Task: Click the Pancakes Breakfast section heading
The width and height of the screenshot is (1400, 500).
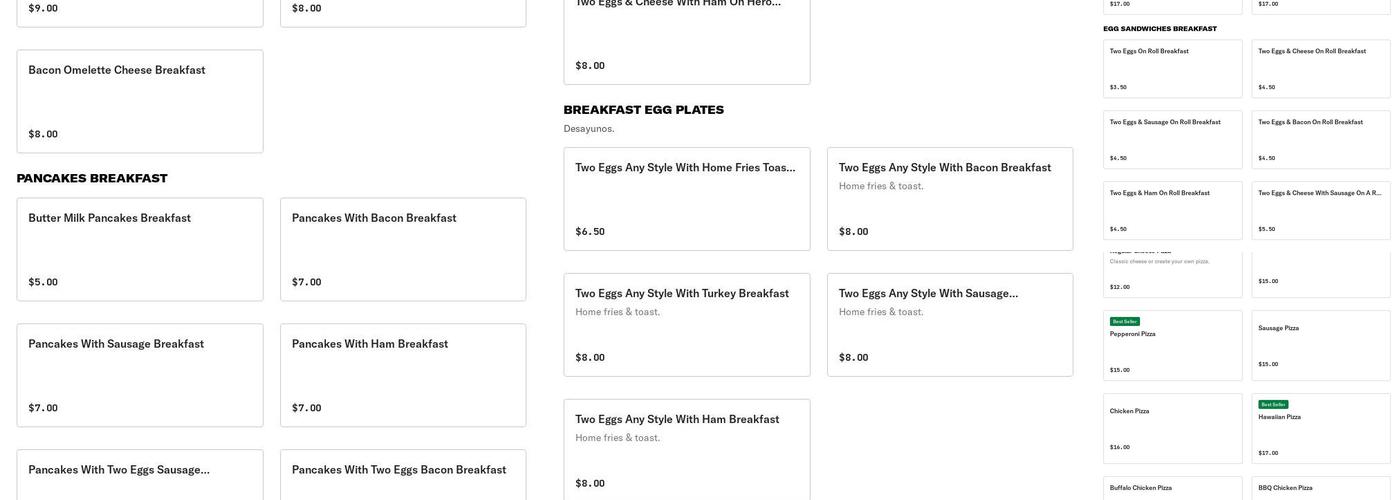Action: point(92,178)
